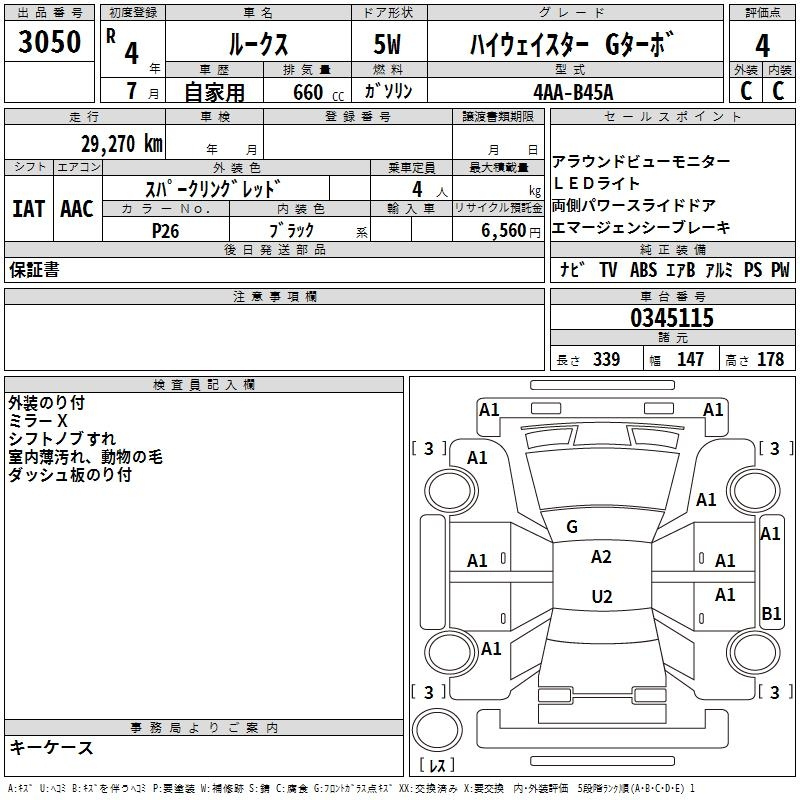Select chassis number 0345115
The image size is (800, 800).
click(x=671, y=318)
